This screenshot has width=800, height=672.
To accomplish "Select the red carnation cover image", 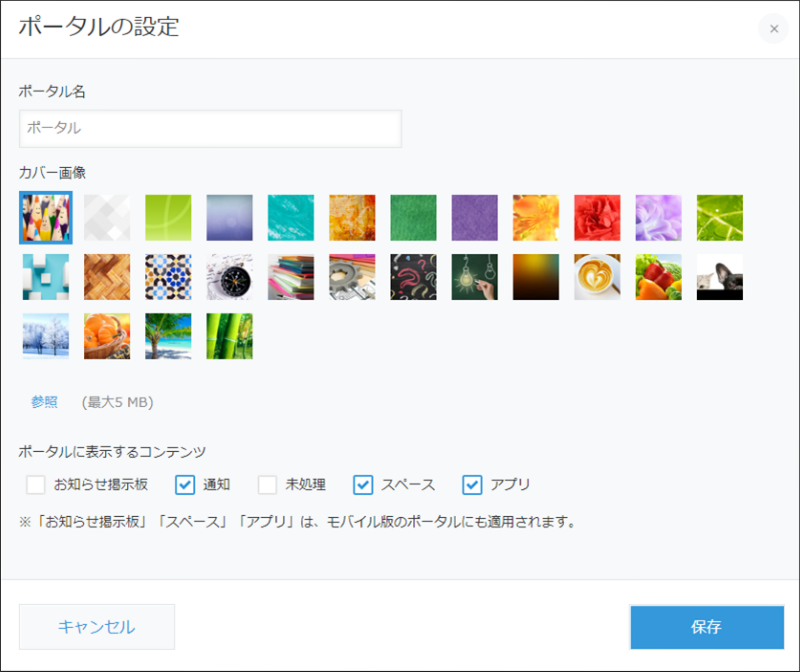I will coord(597,218).
